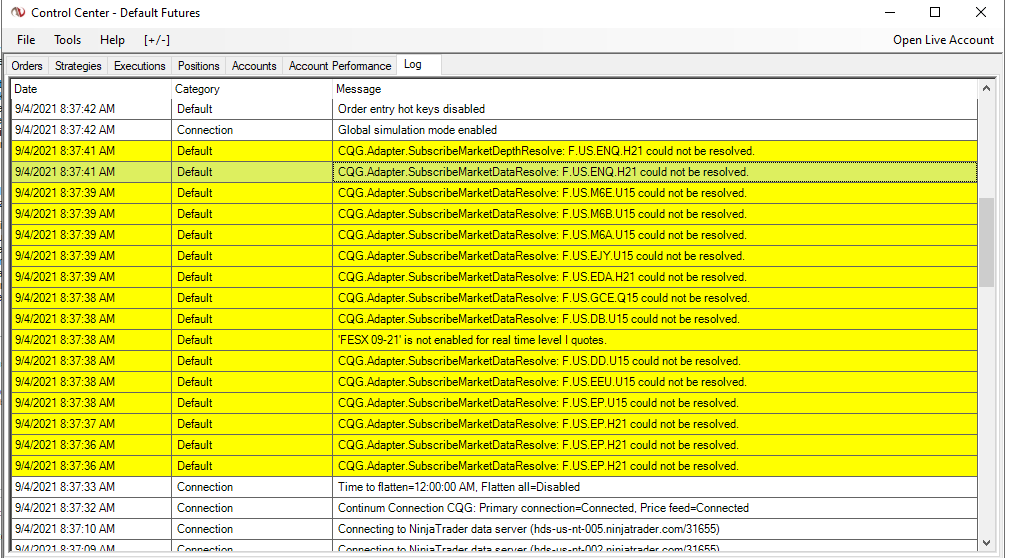Select the F.US.M6E.U15 could not be resolved row
Screen dimensions: 1010x558
tap(494, 193)
